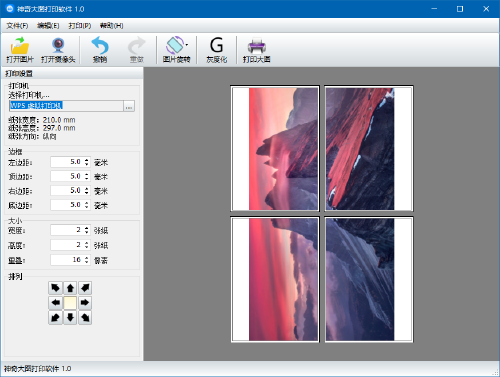Expand the small arrow beside 图片旋转
Screen dimensions: 500x377
pyautogui.click(x=187, y=45)
